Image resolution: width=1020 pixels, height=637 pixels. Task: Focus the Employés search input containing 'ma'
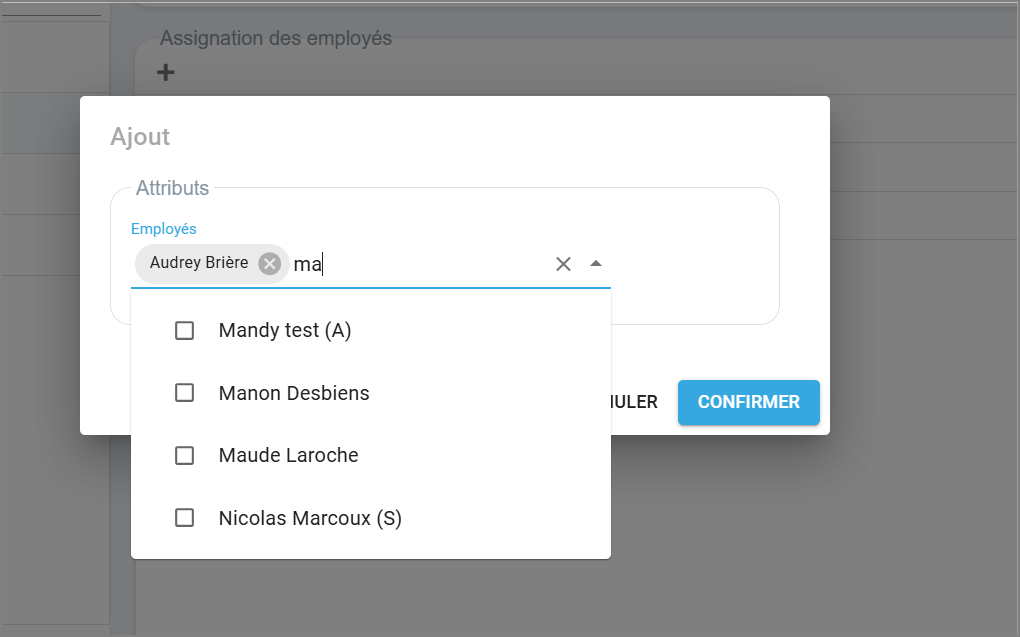coord(420,264)
